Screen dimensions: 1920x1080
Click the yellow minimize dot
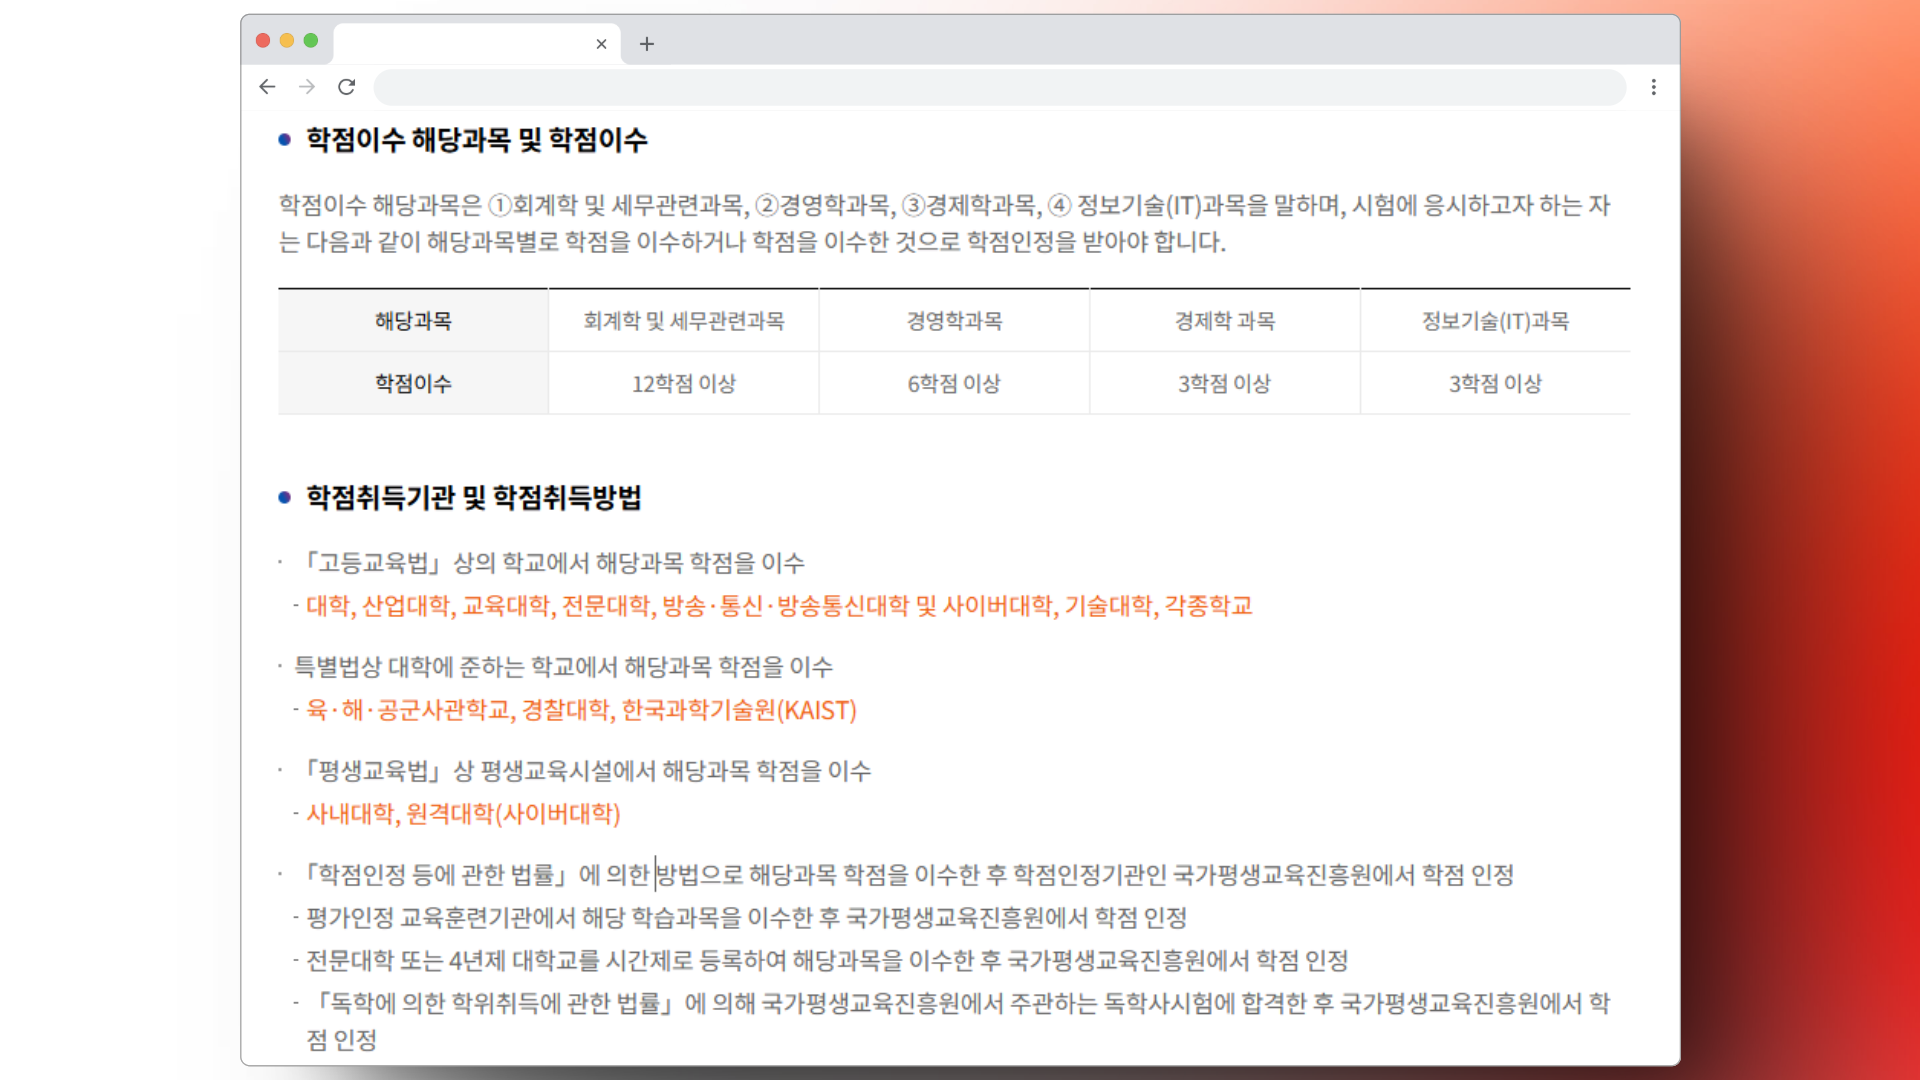pos(287,40)
